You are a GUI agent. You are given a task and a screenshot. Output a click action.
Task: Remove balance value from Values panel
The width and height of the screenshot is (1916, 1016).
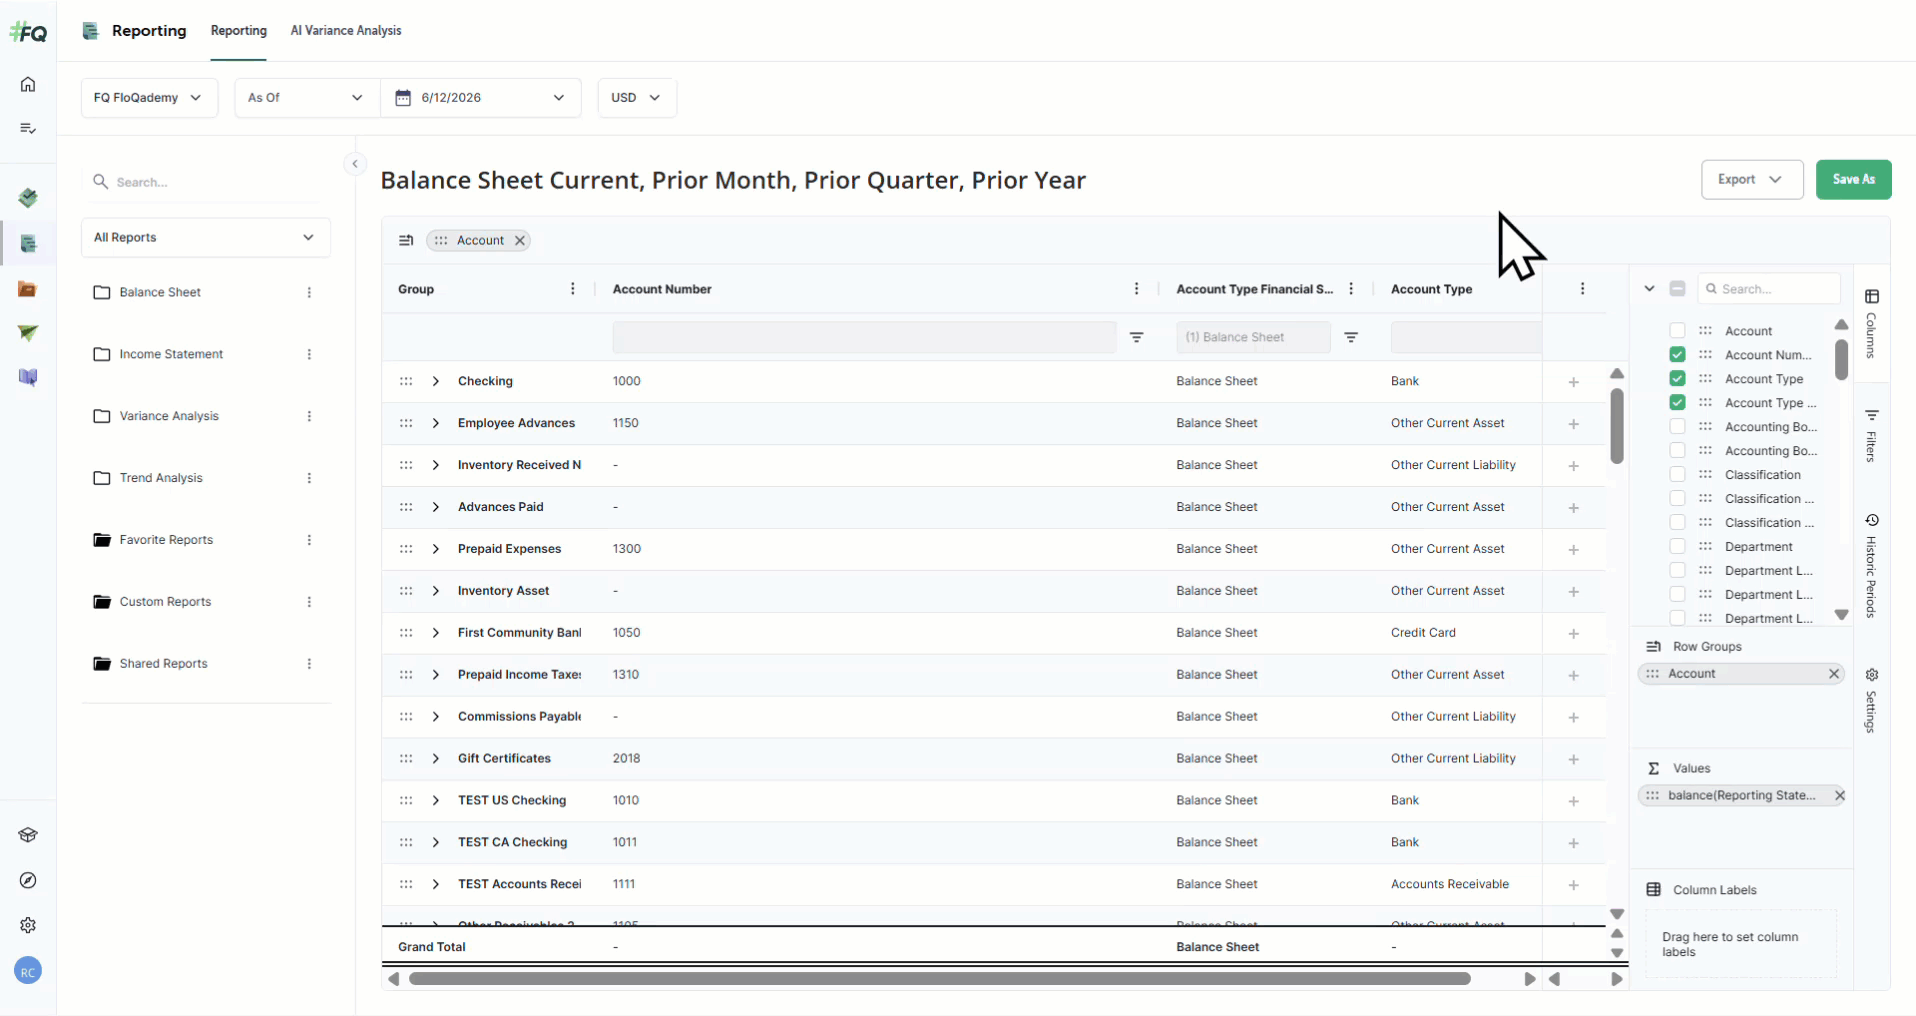1839,796
